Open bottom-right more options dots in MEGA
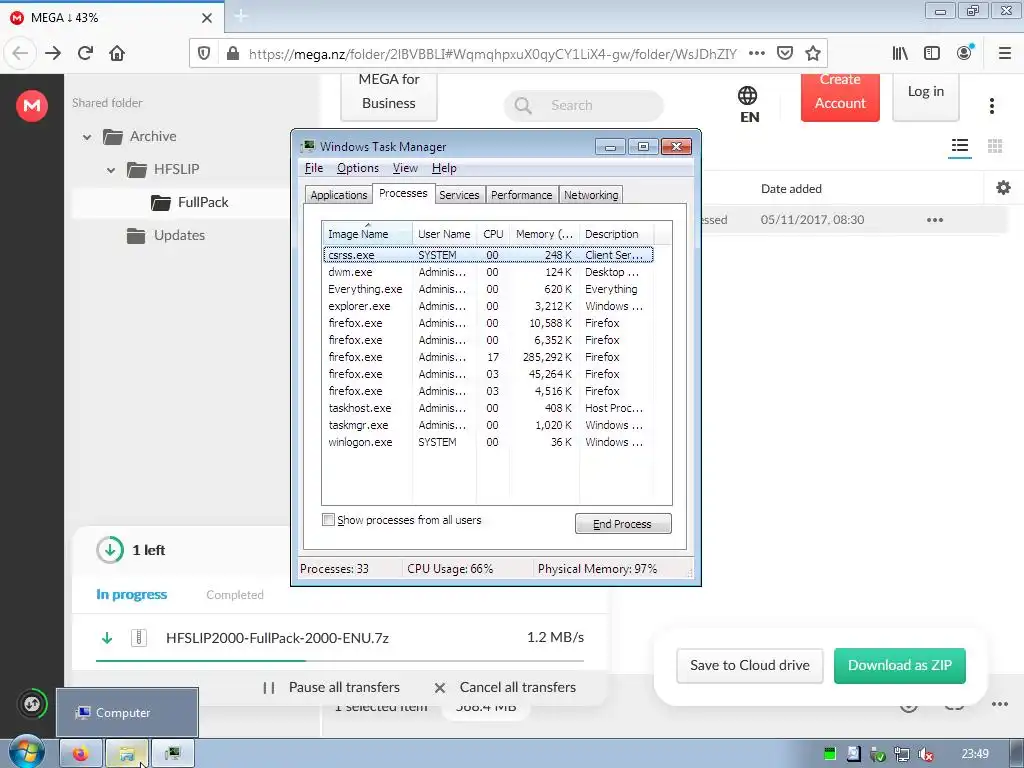The height and width of the screenshot is (768, 1024). (1000, 704)
